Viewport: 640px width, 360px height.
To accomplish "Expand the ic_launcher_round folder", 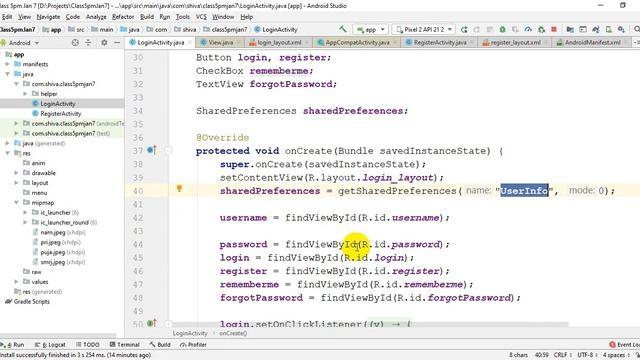I will pos(25,222).
